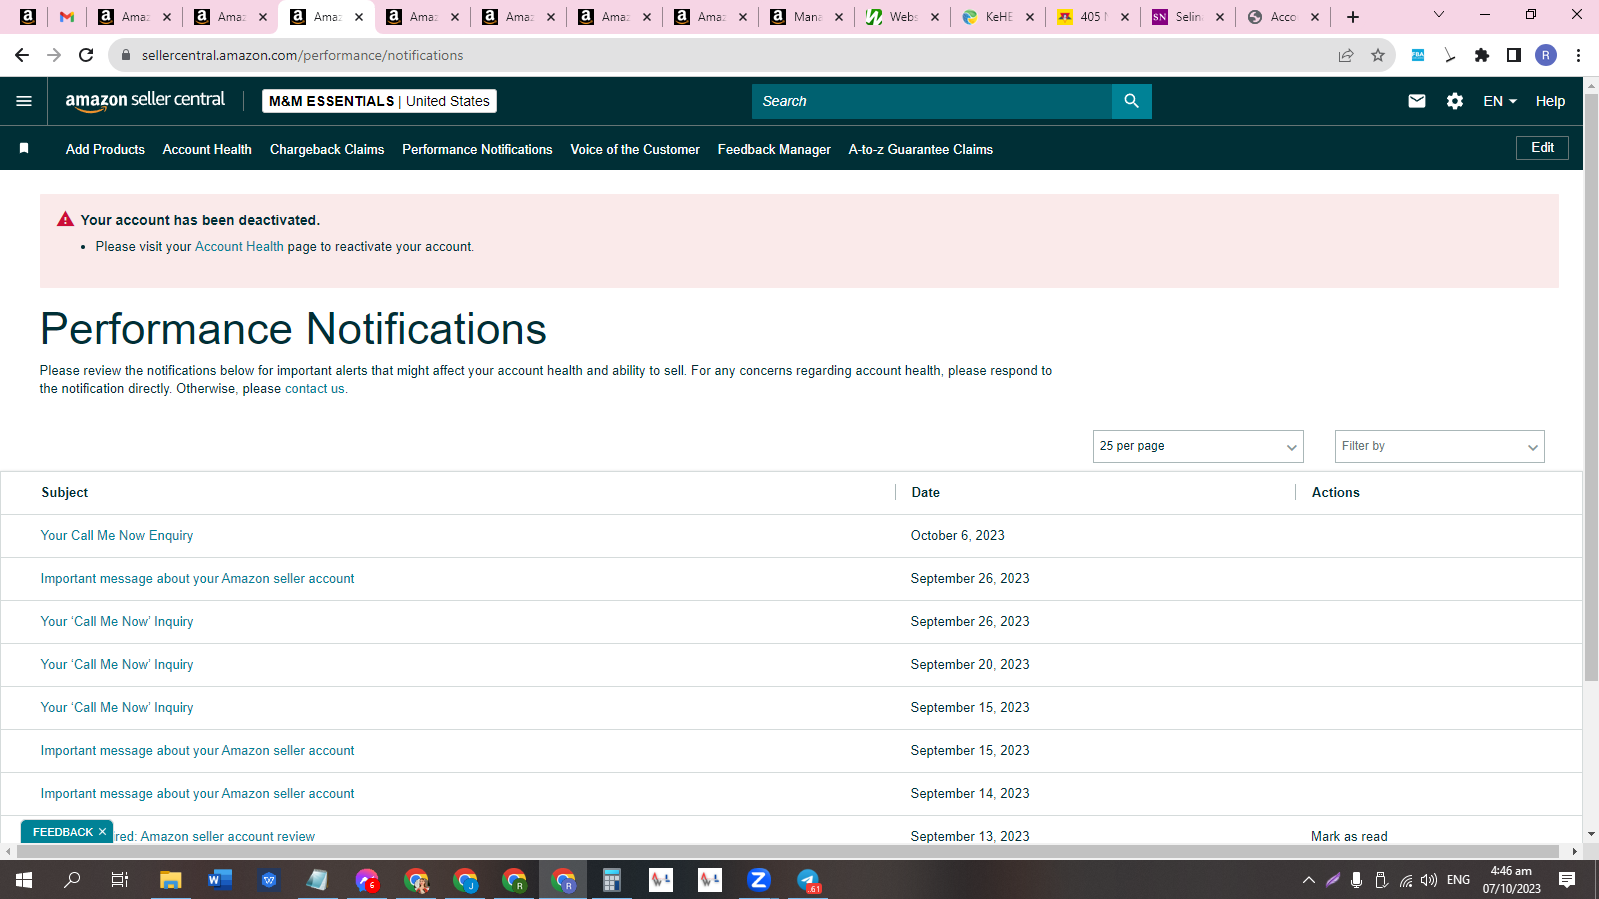
Task: Open the Windows notification center
Action: pyautogui.click(x=1567, y=880)
